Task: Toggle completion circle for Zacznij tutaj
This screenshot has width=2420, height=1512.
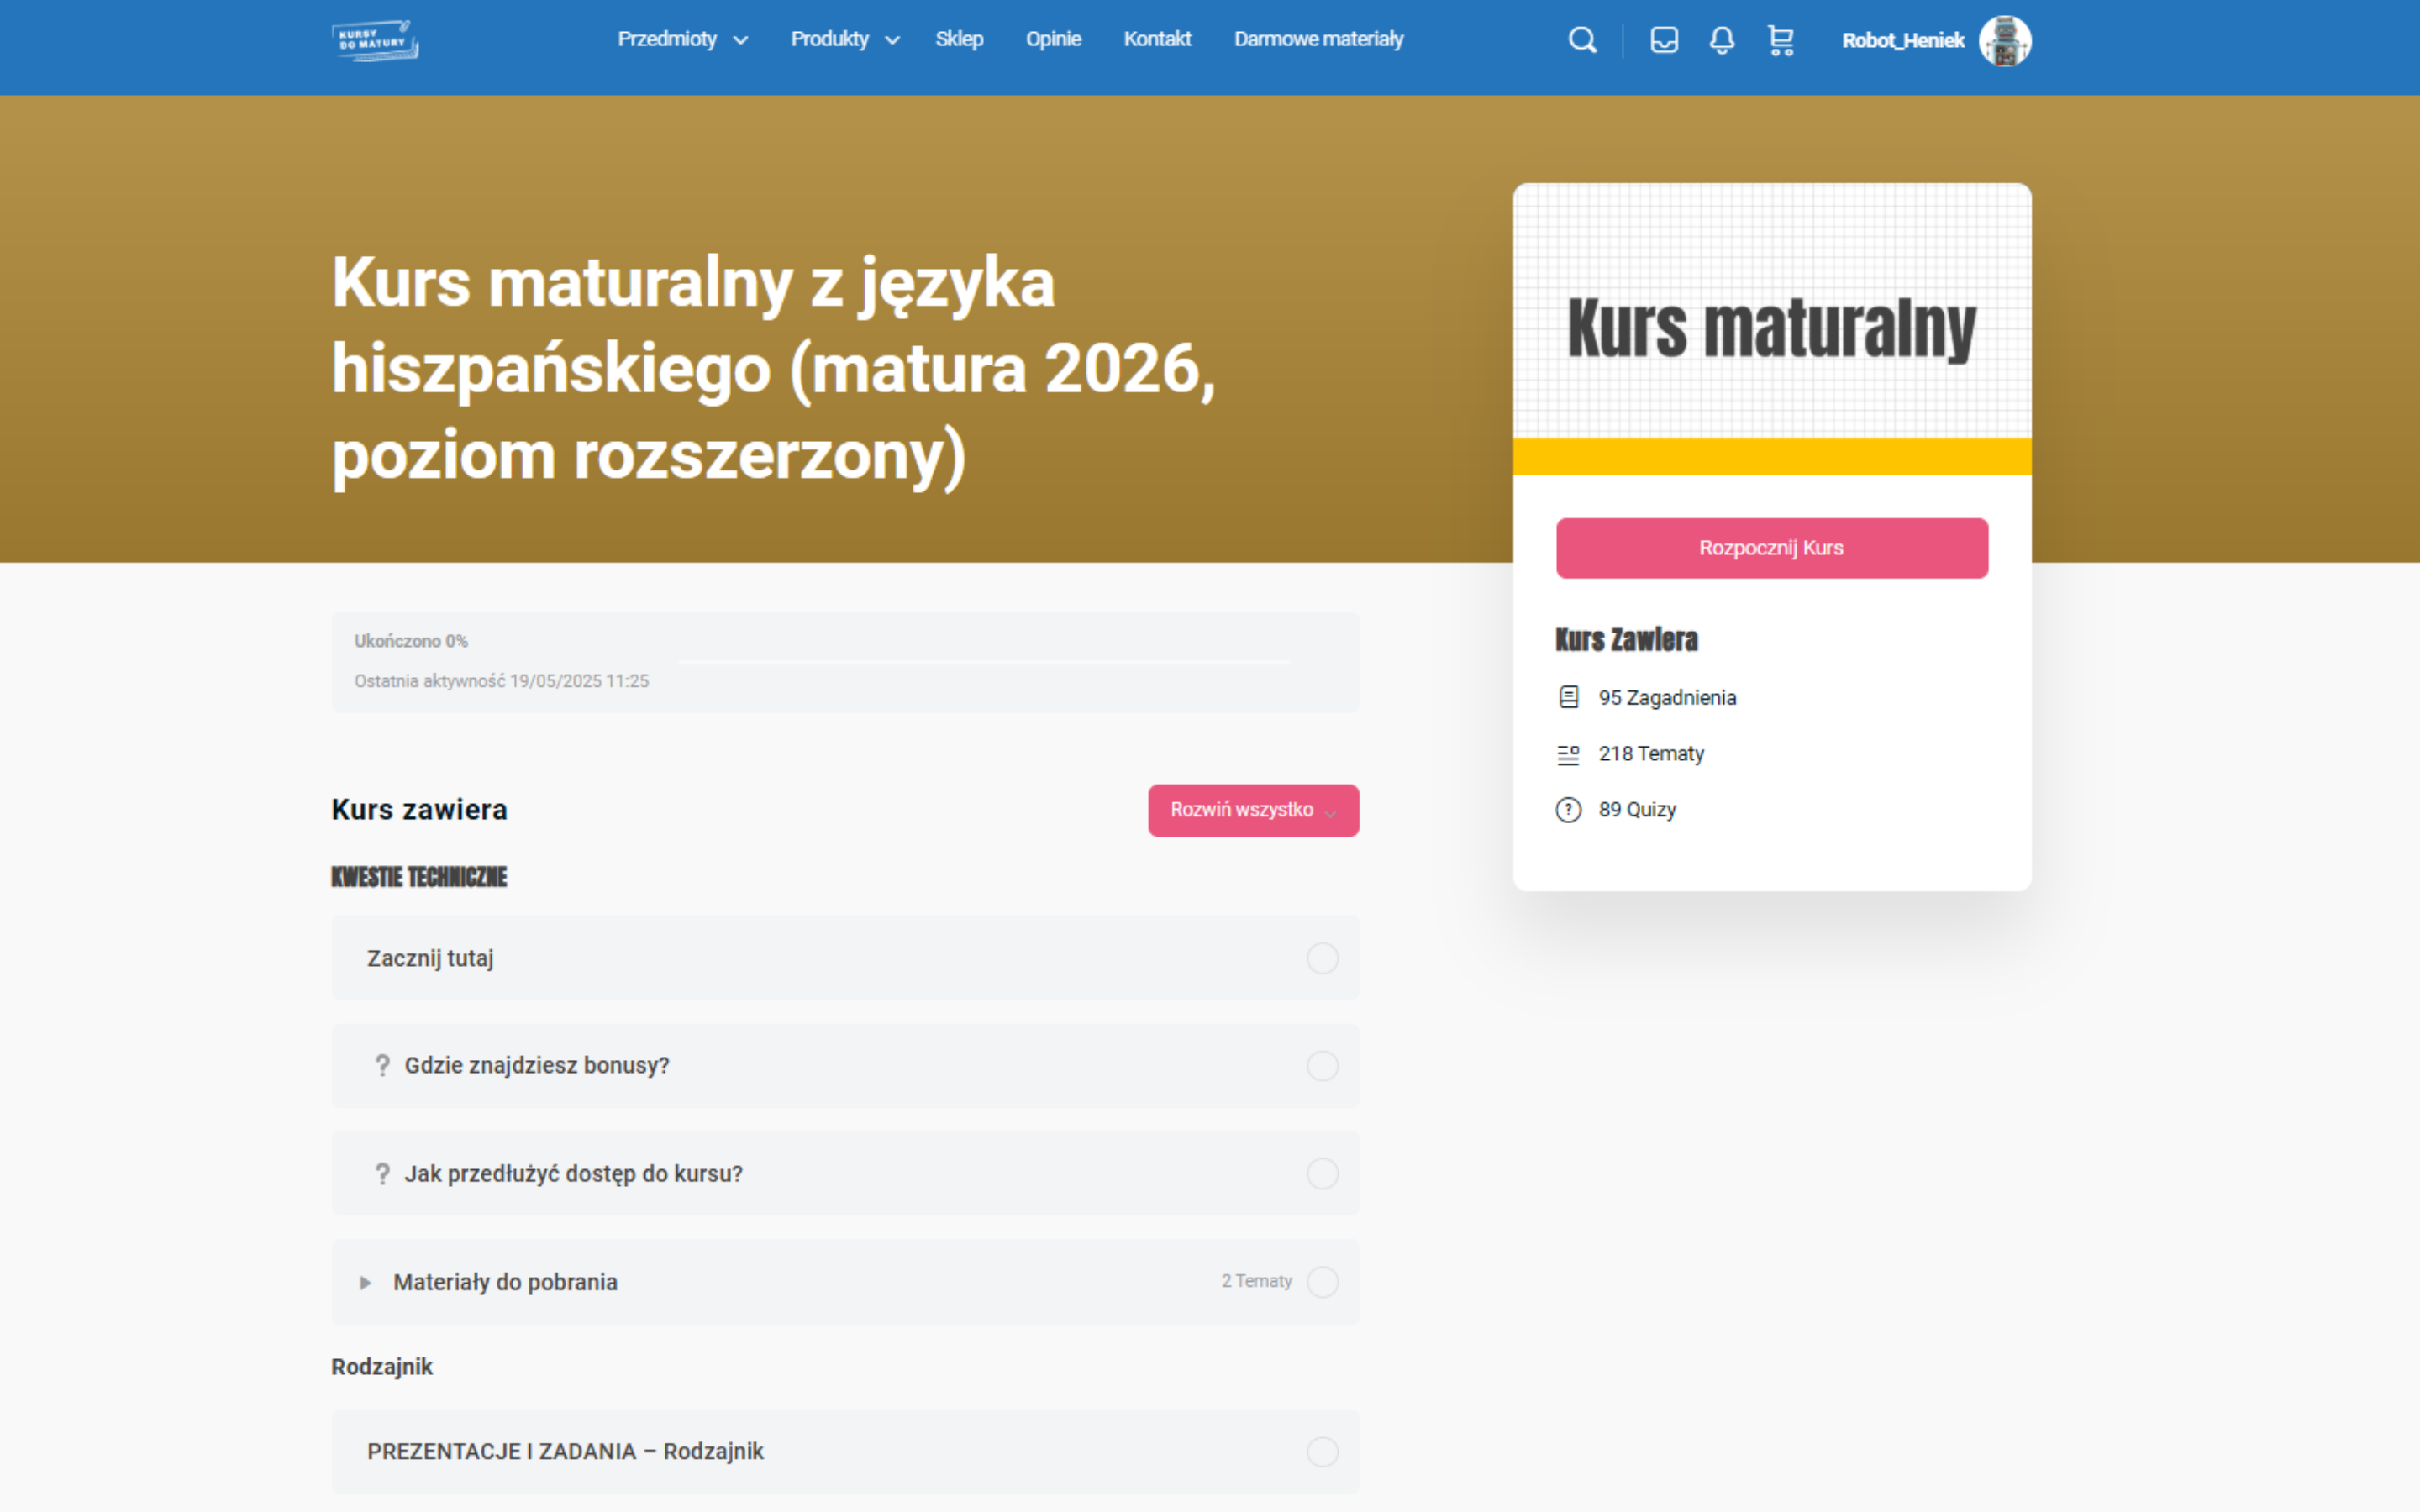Action: coord(1322,958)
